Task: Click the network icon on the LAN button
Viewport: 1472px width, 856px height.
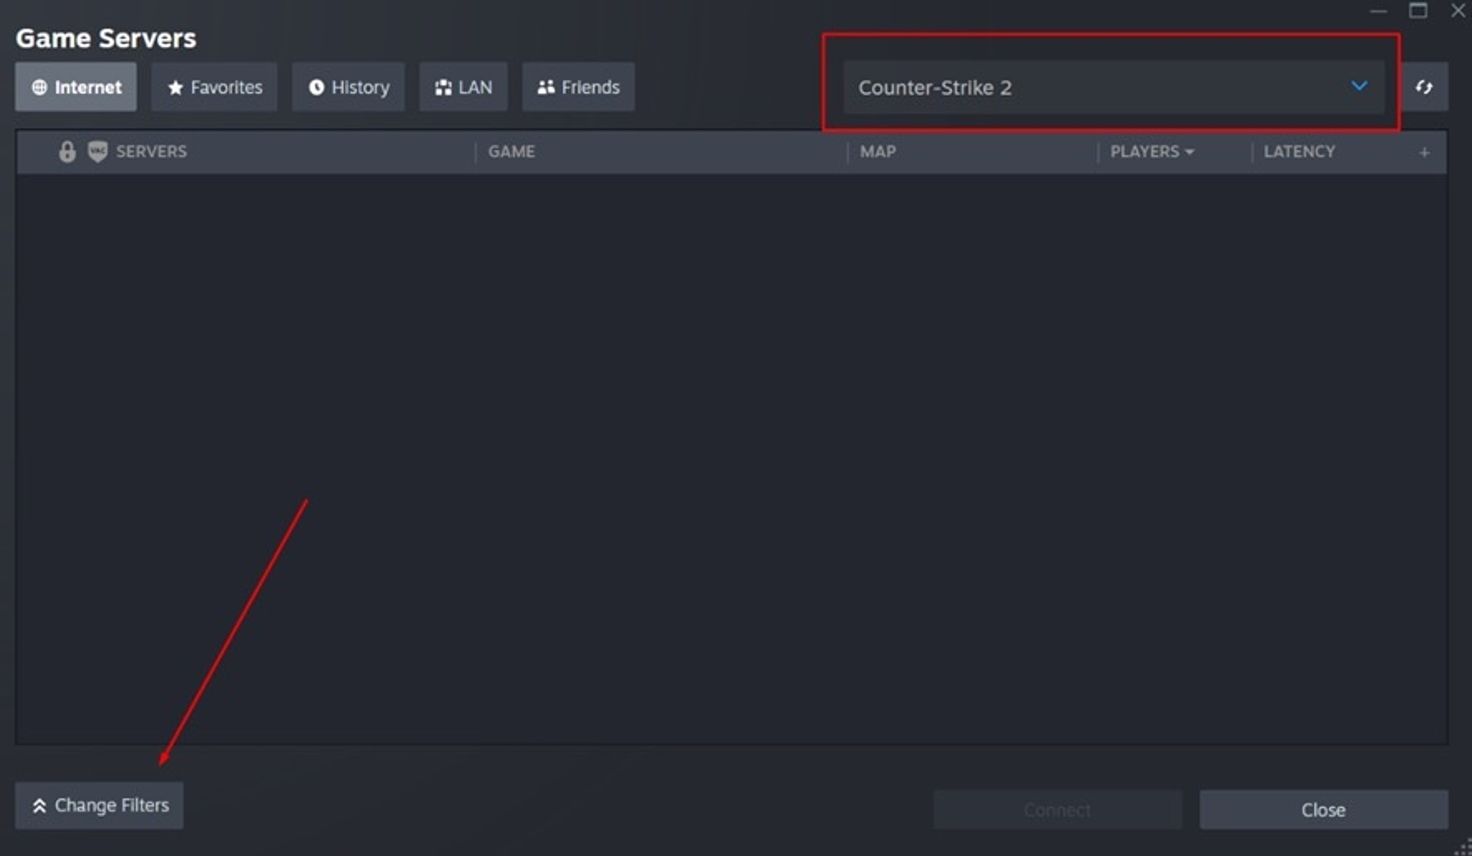Action: [x=443, y=87]
